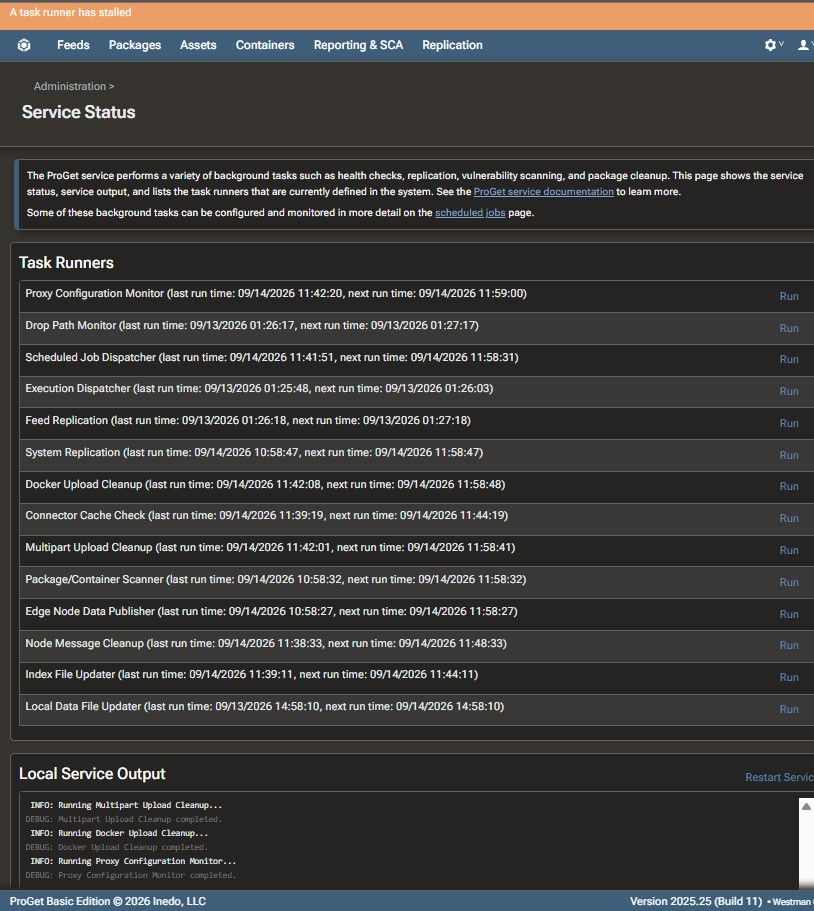814x911 pixels.
Task: Run the Feed Replication task runner
Action: (788, 424)
